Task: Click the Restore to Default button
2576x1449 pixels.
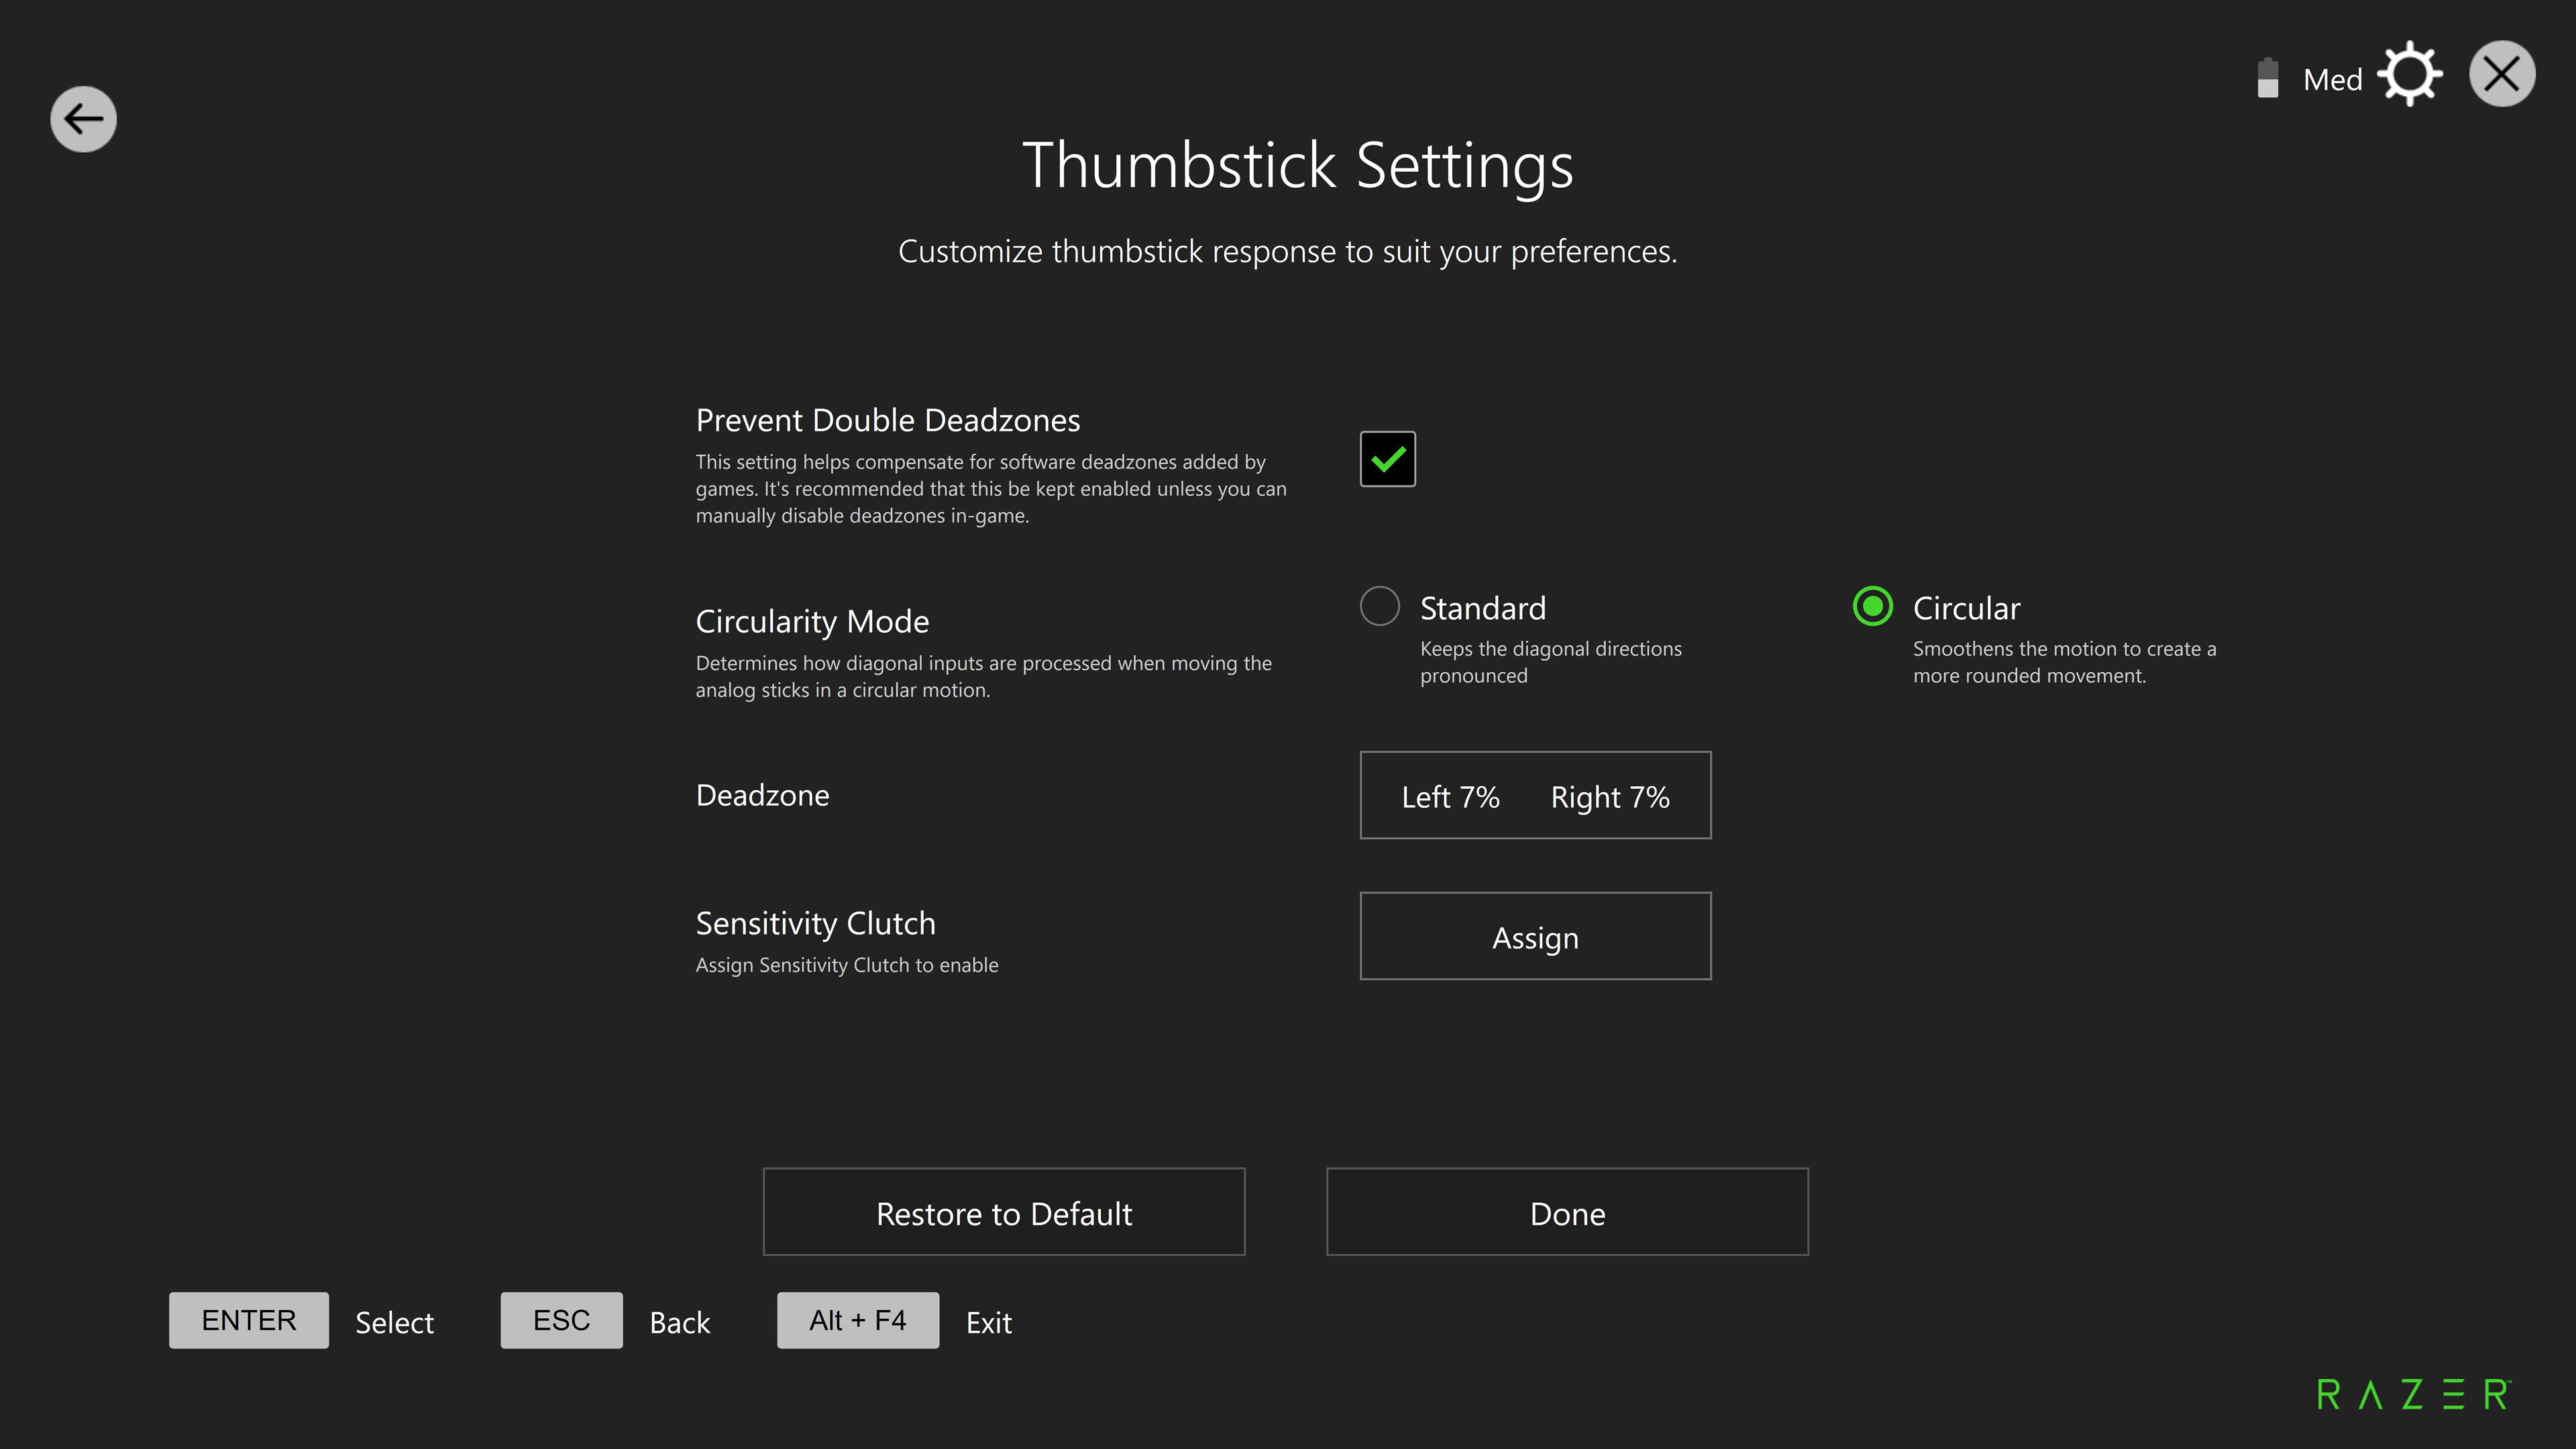Action: click(1003, 1212)
